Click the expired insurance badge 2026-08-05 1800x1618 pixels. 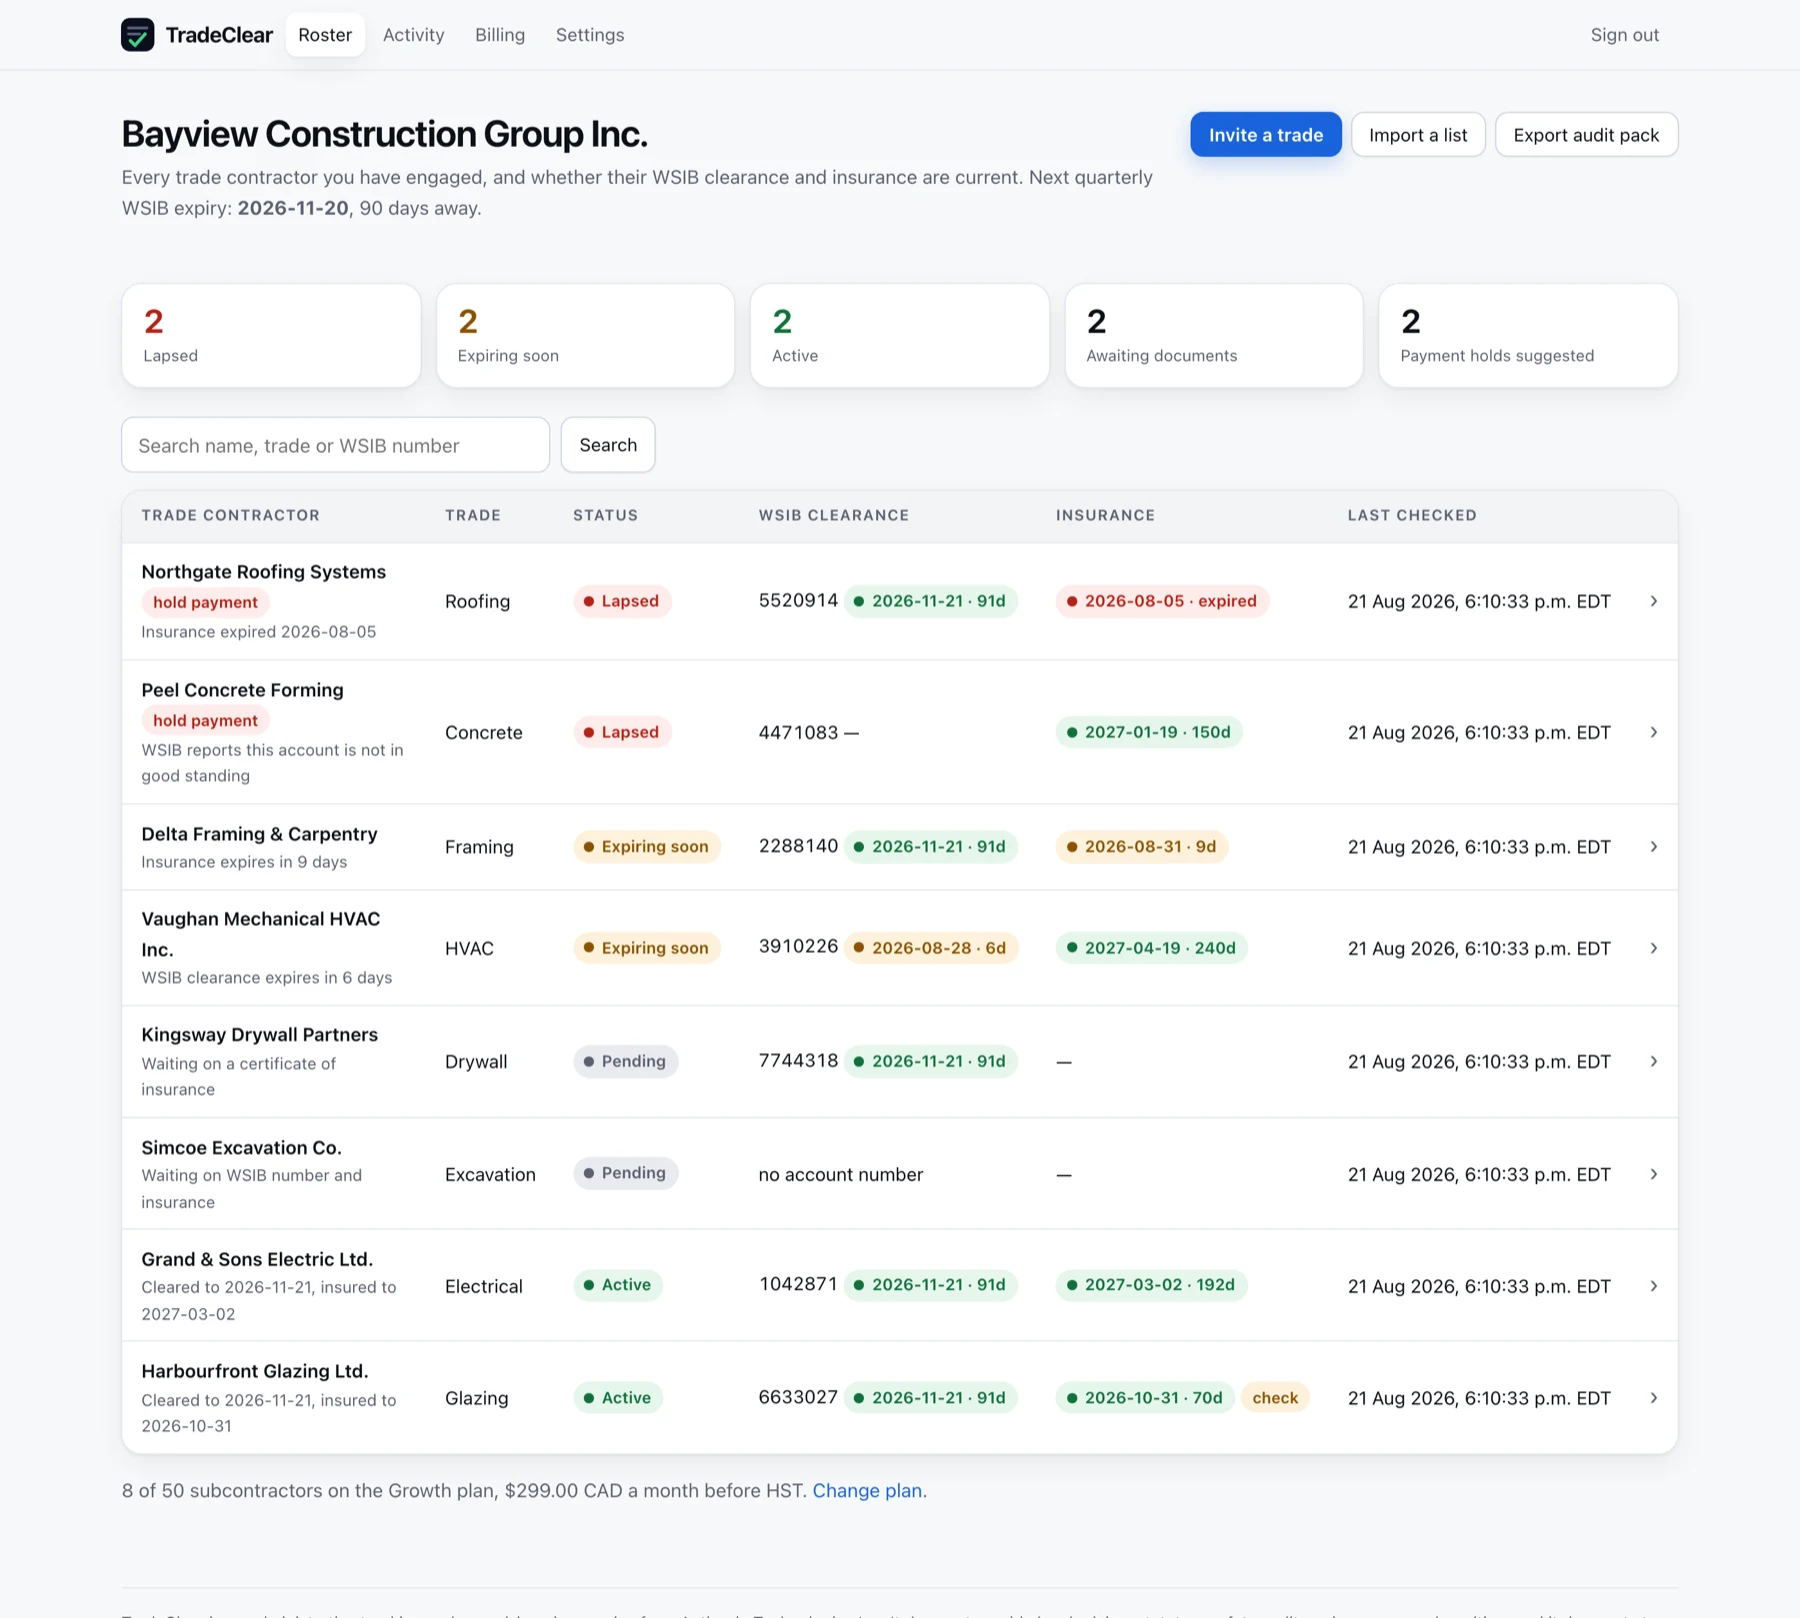tap(1162, 601)
